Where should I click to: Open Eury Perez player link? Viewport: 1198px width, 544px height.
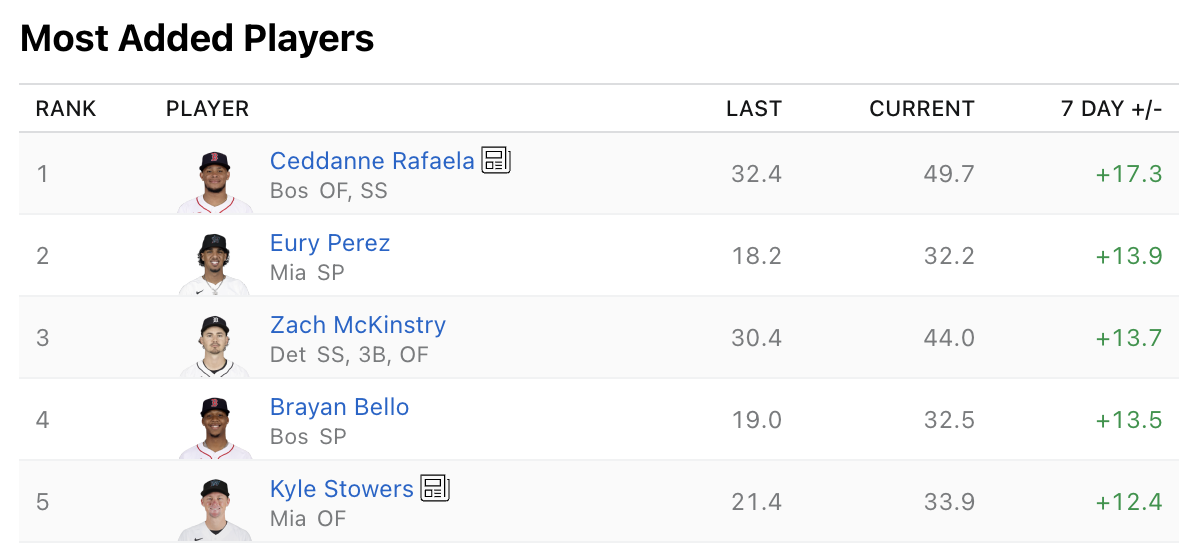(330, 243)
